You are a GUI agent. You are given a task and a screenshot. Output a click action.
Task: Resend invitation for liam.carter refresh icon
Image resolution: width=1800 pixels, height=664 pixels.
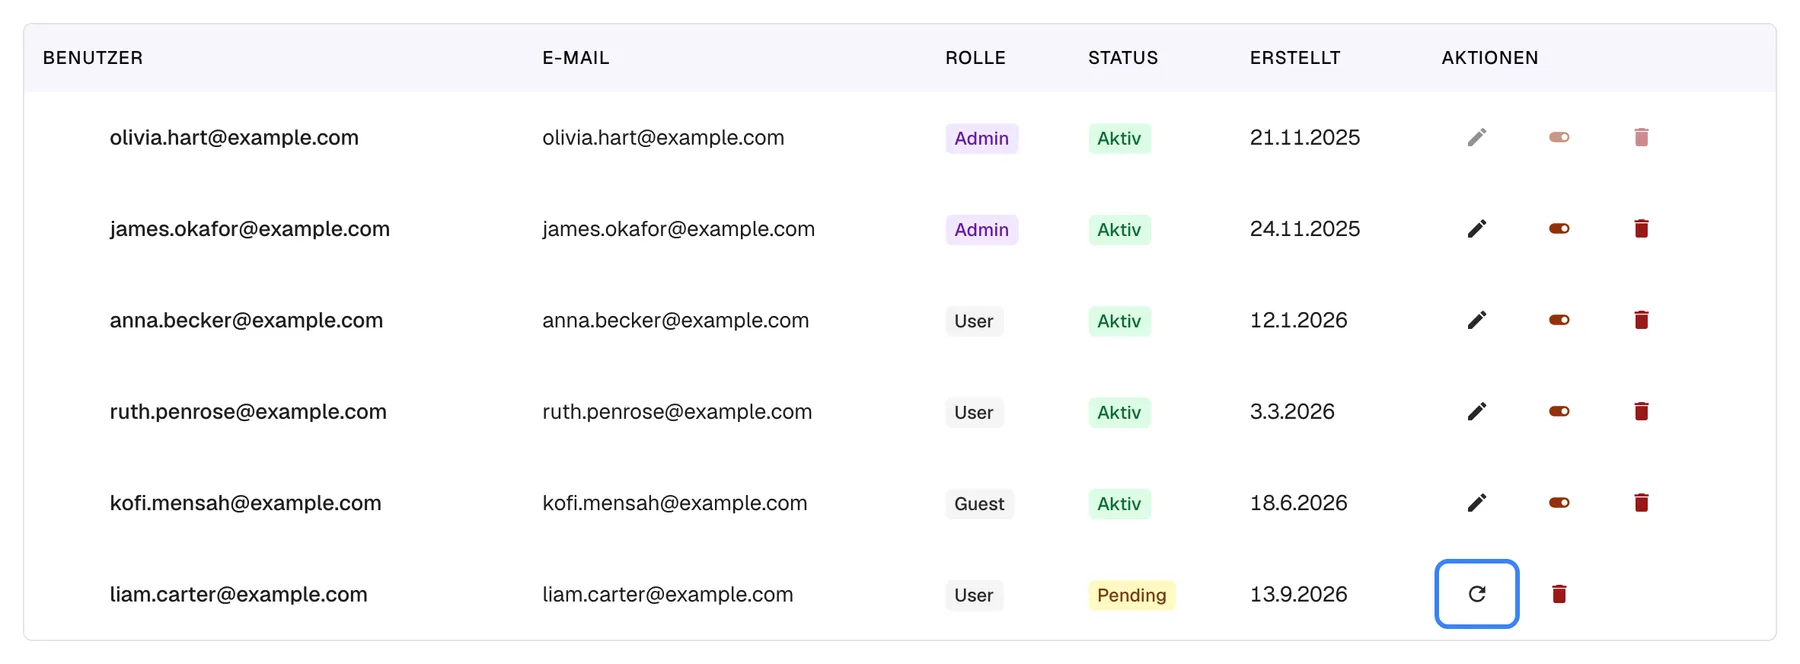(1477, 594)
